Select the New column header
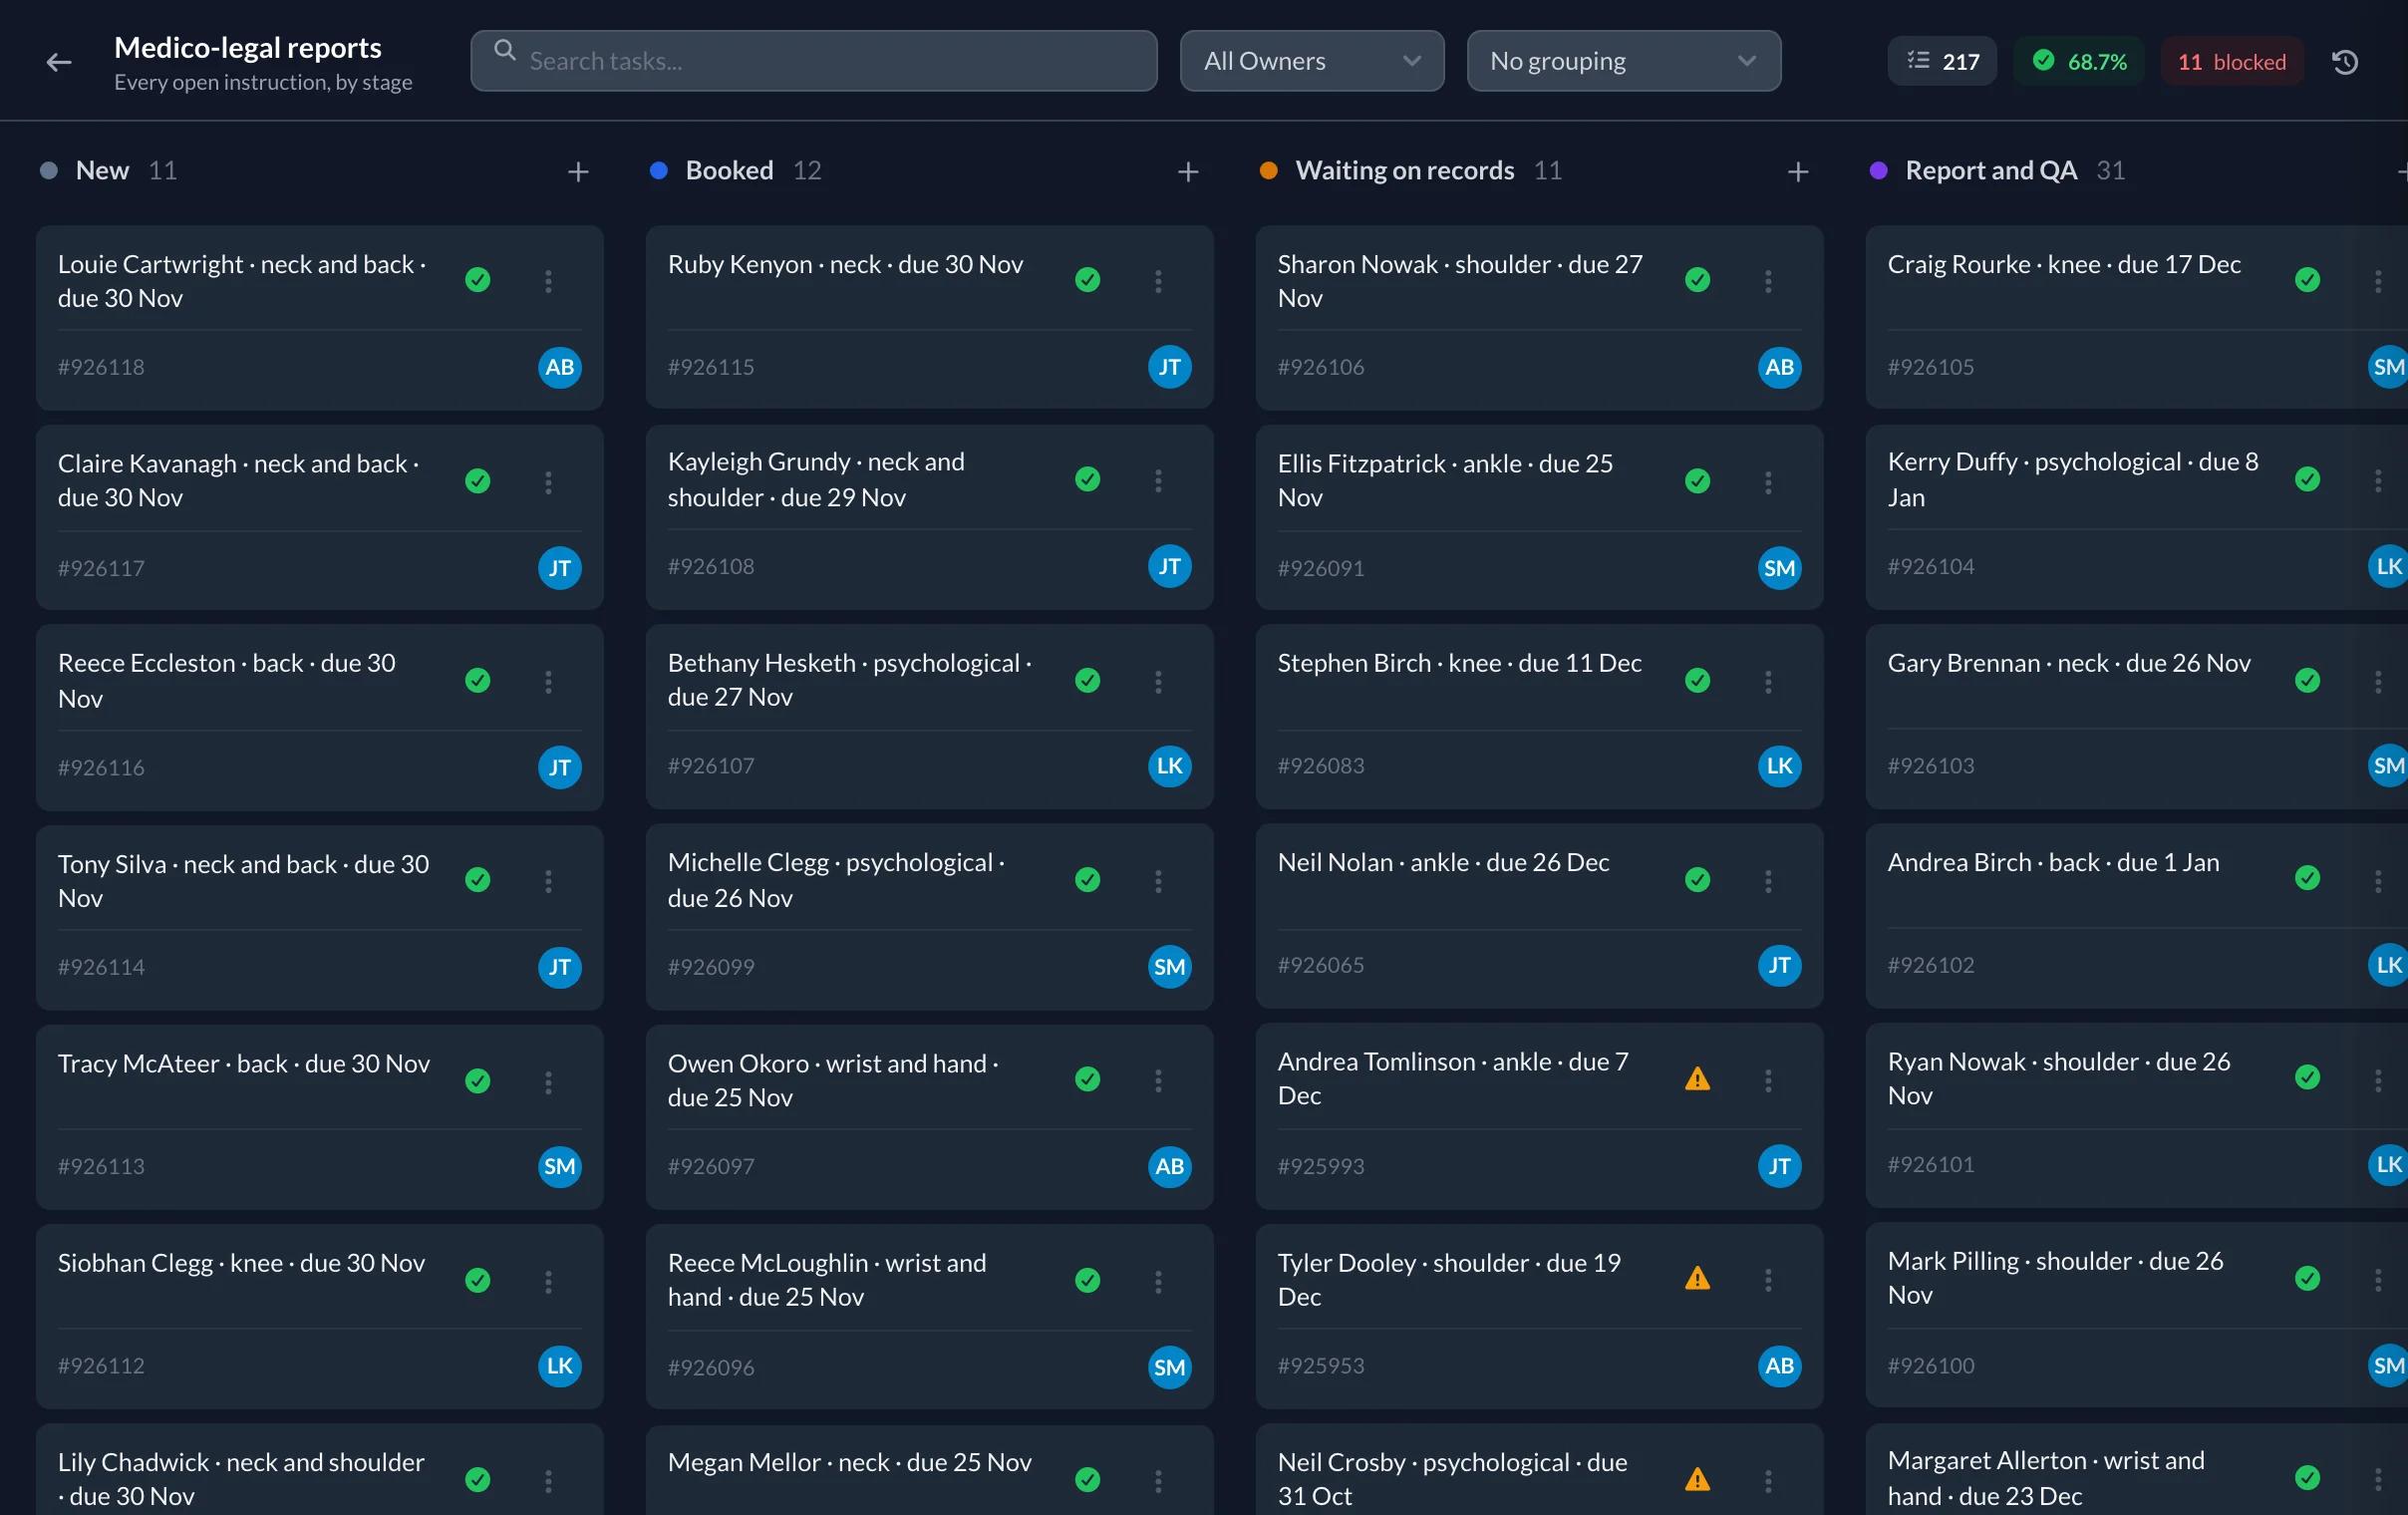Screen dimensions: 2408x1515 coord(102,171)
